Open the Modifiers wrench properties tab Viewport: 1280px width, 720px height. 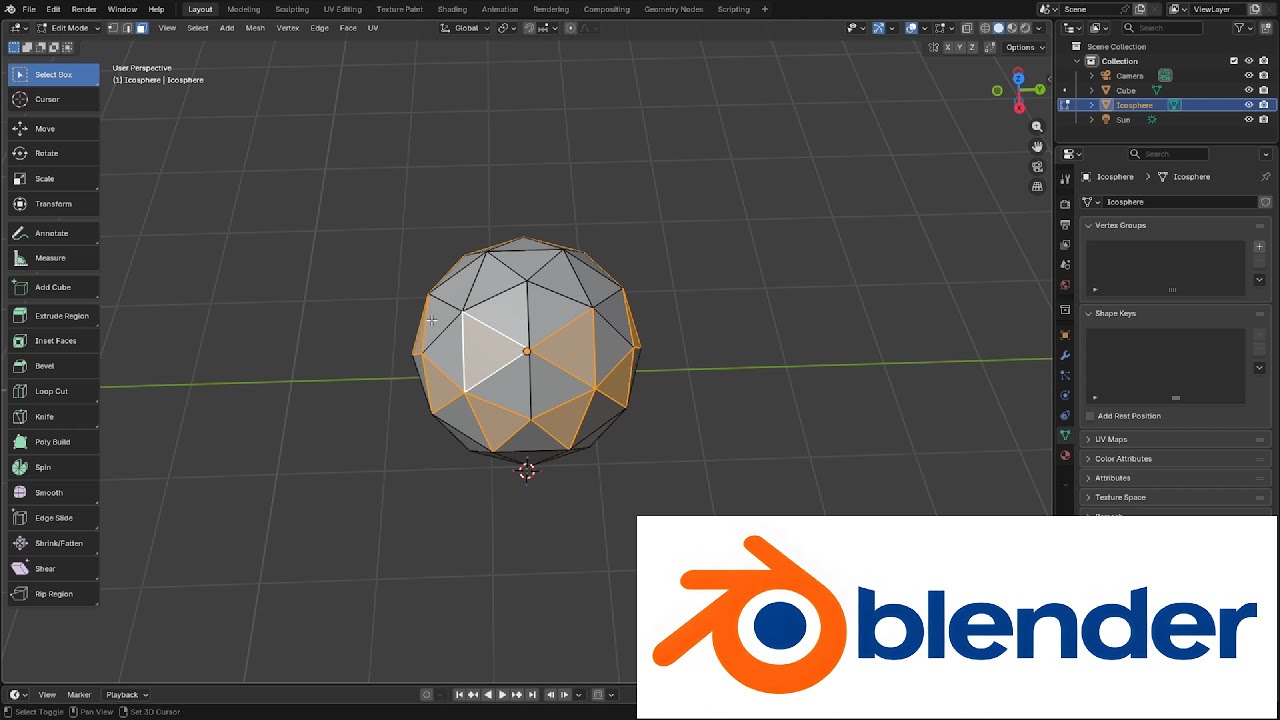pos(1065,355)
